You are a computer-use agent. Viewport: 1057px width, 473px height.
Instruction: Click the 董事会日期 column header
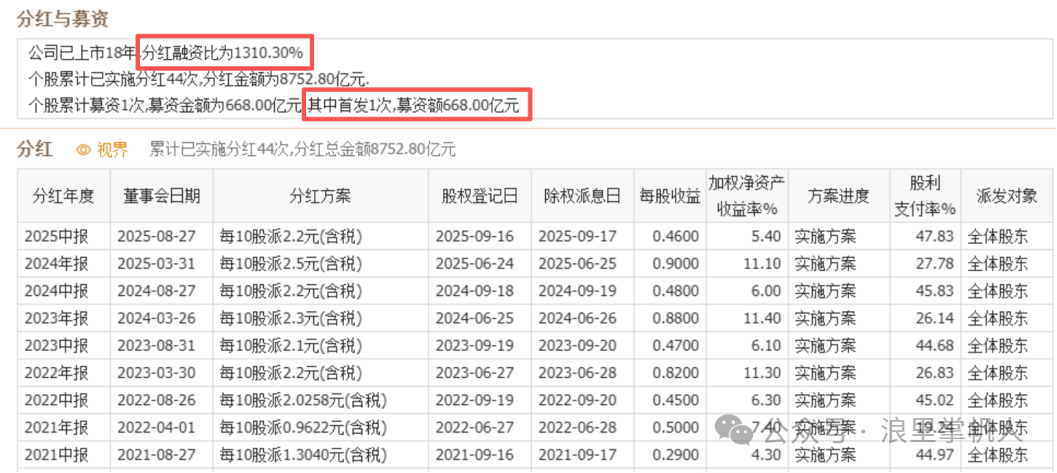161,196
